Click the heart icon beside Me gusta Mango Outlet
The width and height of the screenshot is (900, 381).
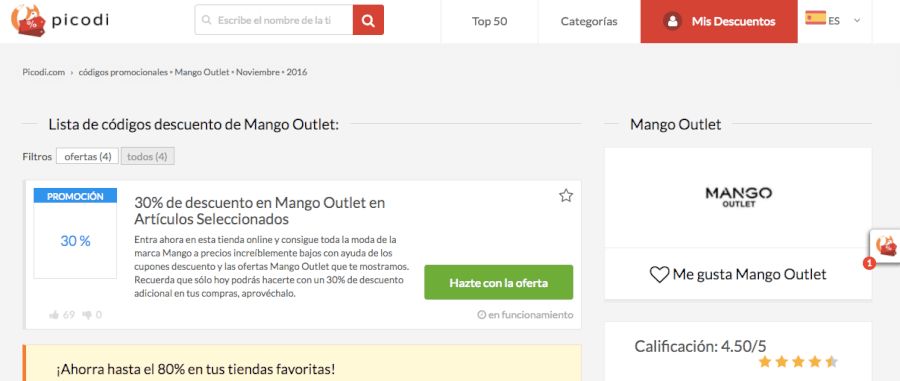tap(659, 275)
